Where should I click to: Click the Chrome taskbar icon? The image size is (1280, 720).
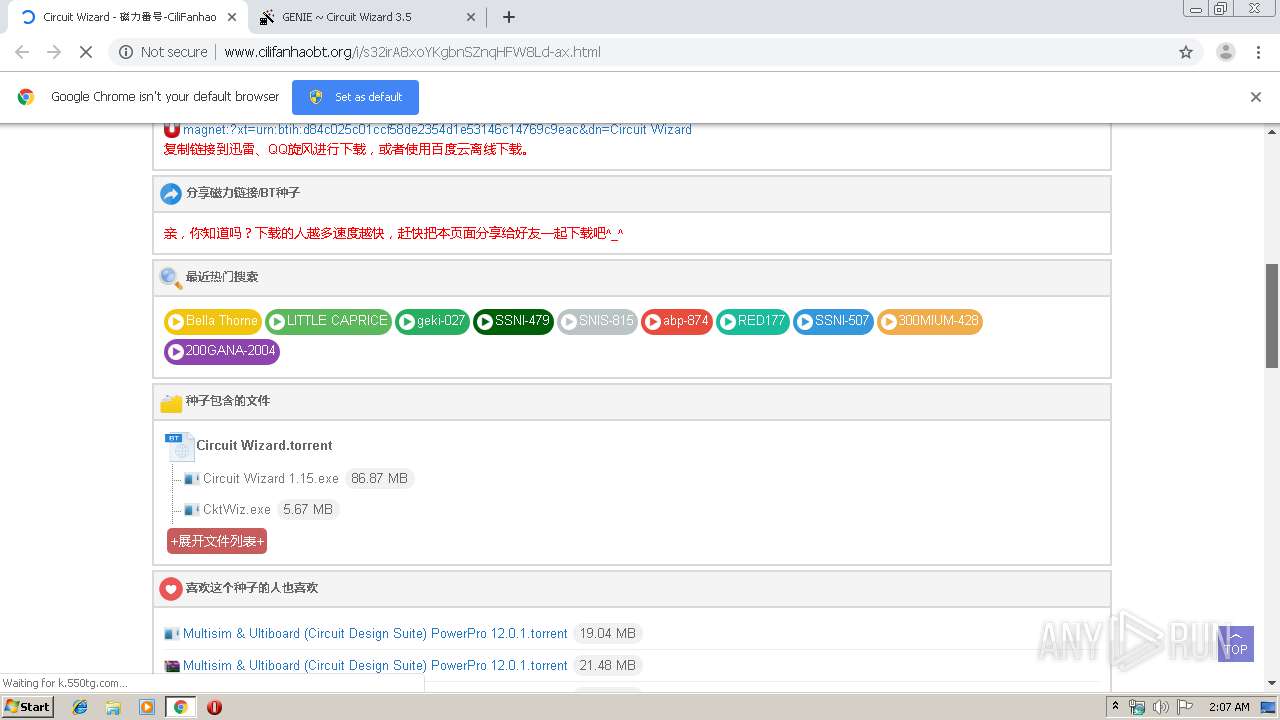181,707
